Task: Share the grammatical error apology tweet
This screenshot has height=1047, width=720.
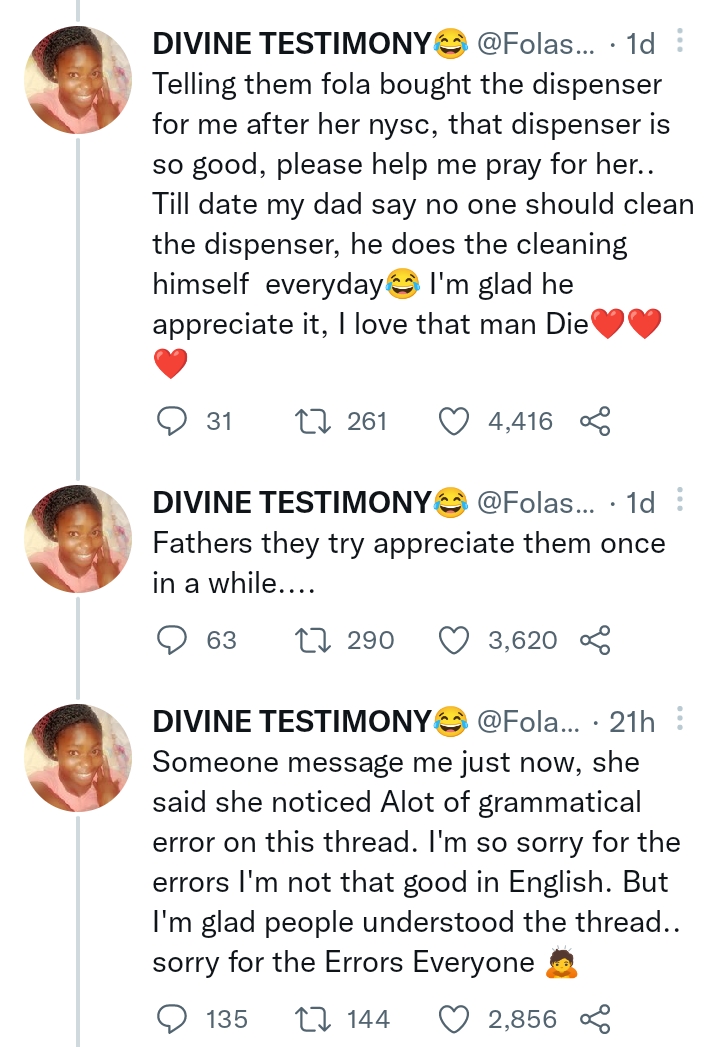Action: click(x=594, y=1018)
